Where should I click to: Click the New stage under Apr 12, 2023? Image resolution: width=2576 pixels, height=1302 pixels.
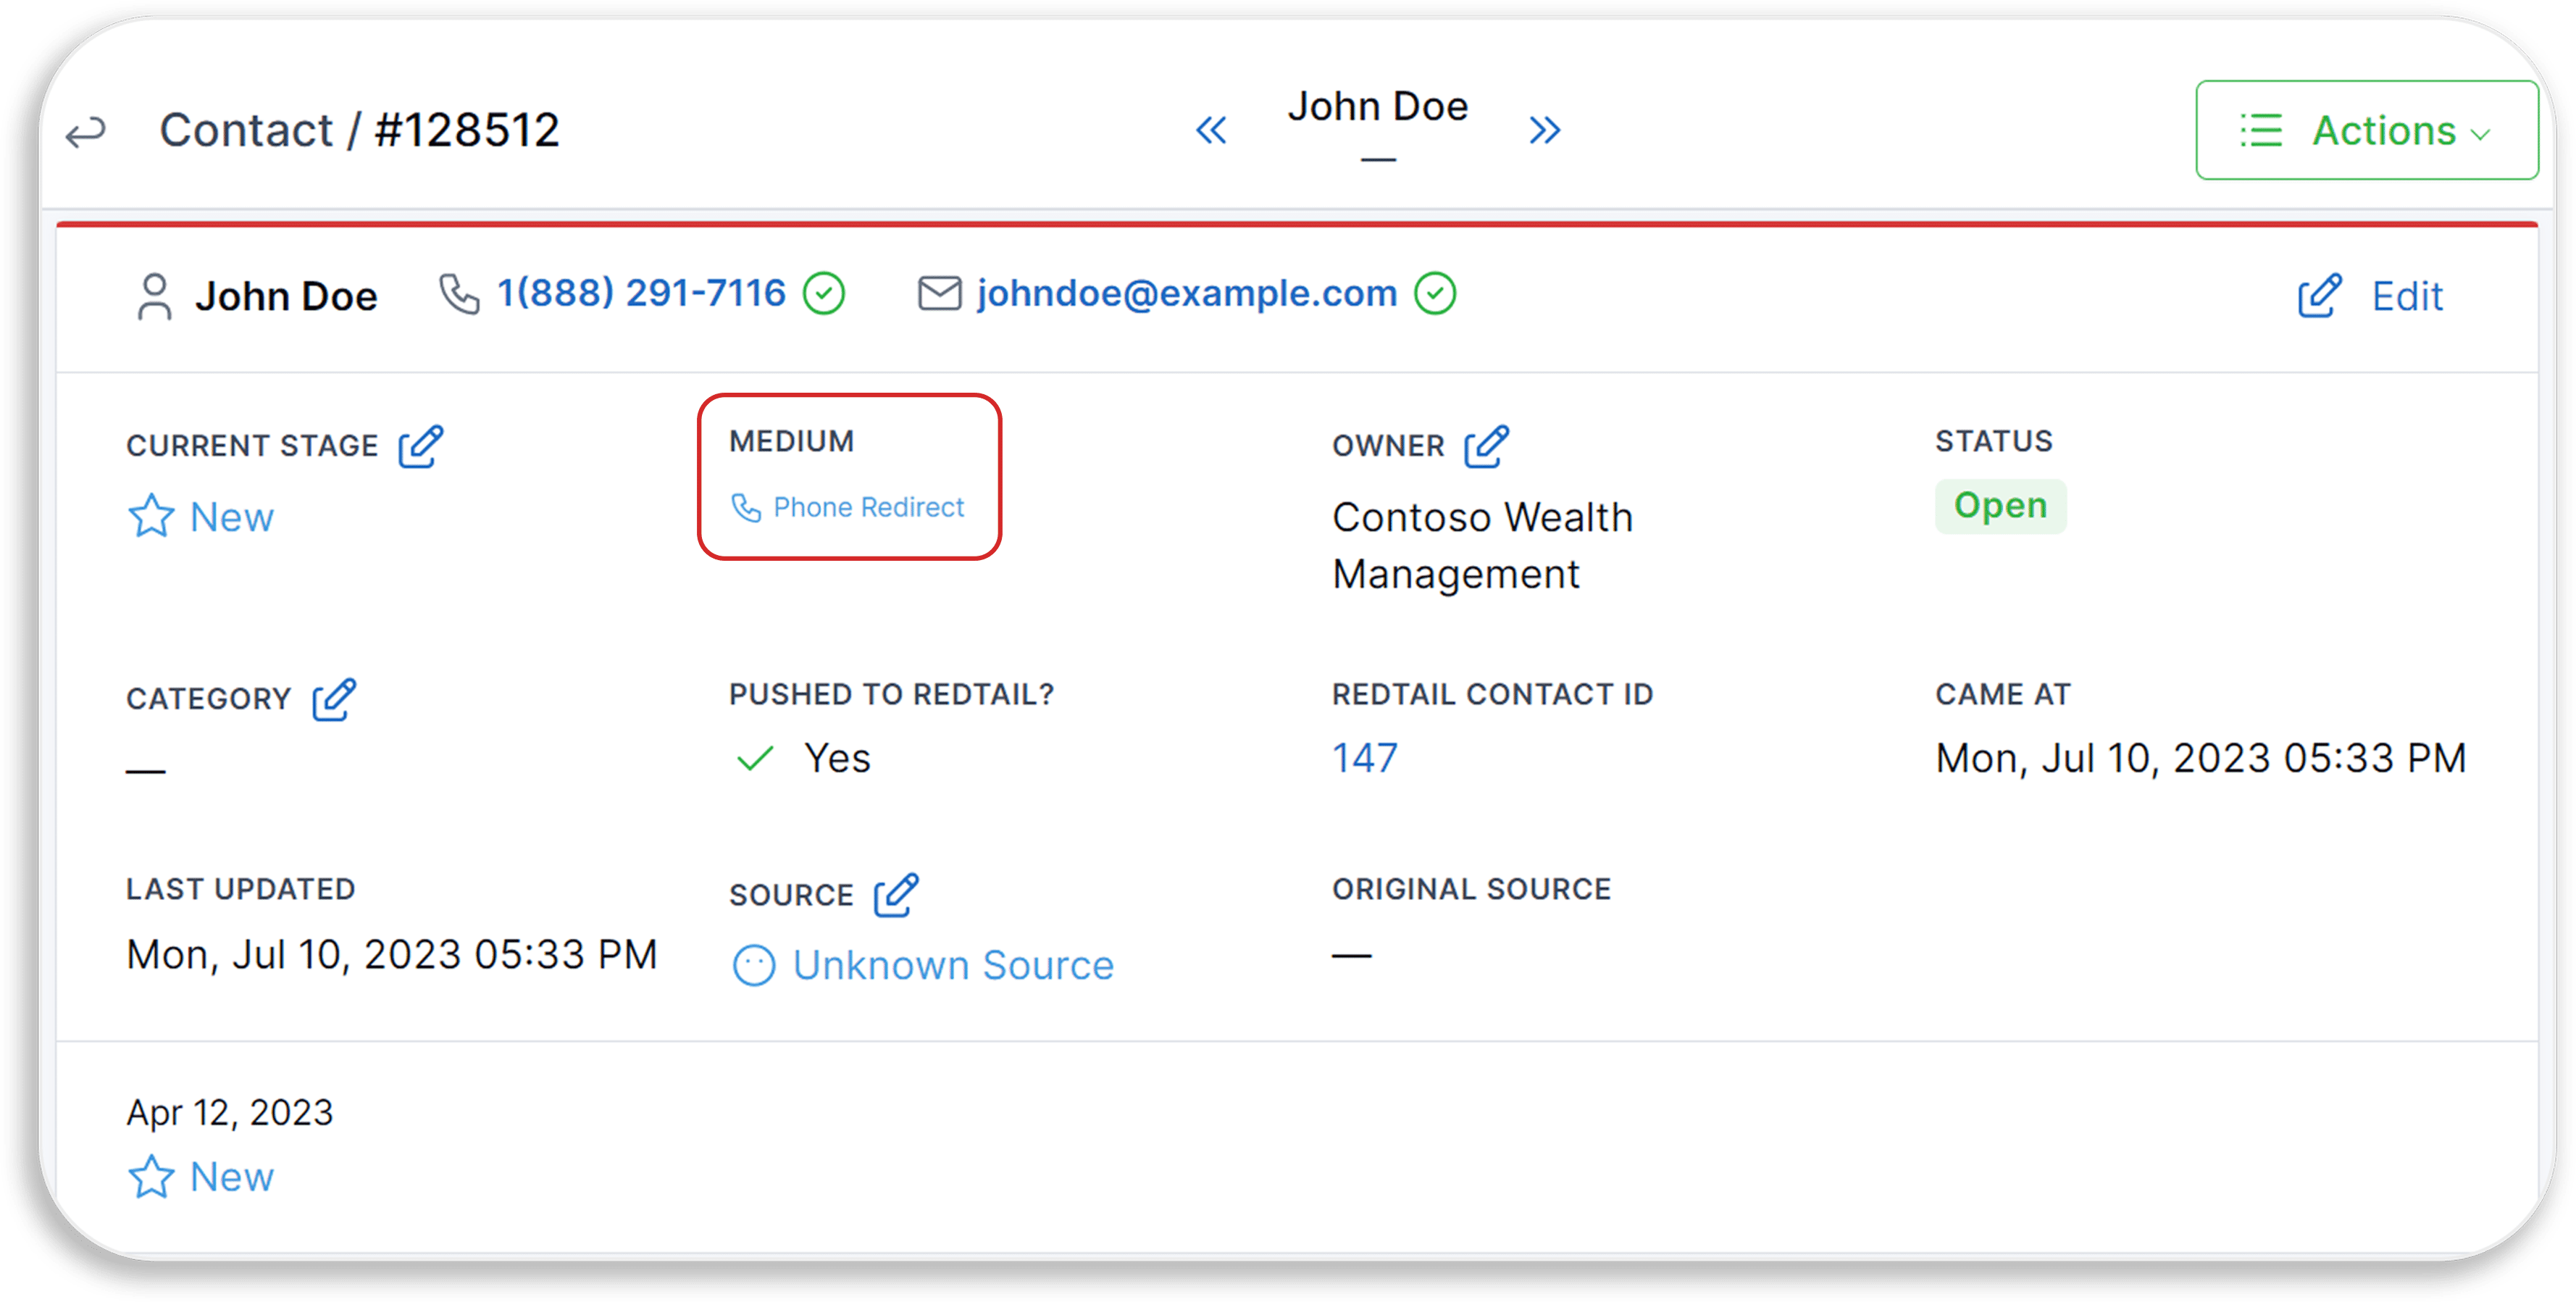[x=230, y=1177]
